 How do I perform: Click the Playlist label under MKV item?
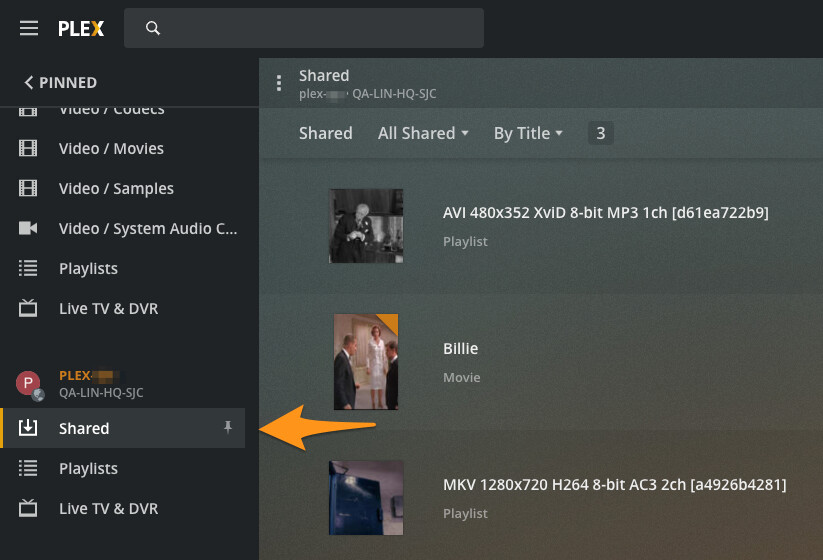tap(465, 513)
